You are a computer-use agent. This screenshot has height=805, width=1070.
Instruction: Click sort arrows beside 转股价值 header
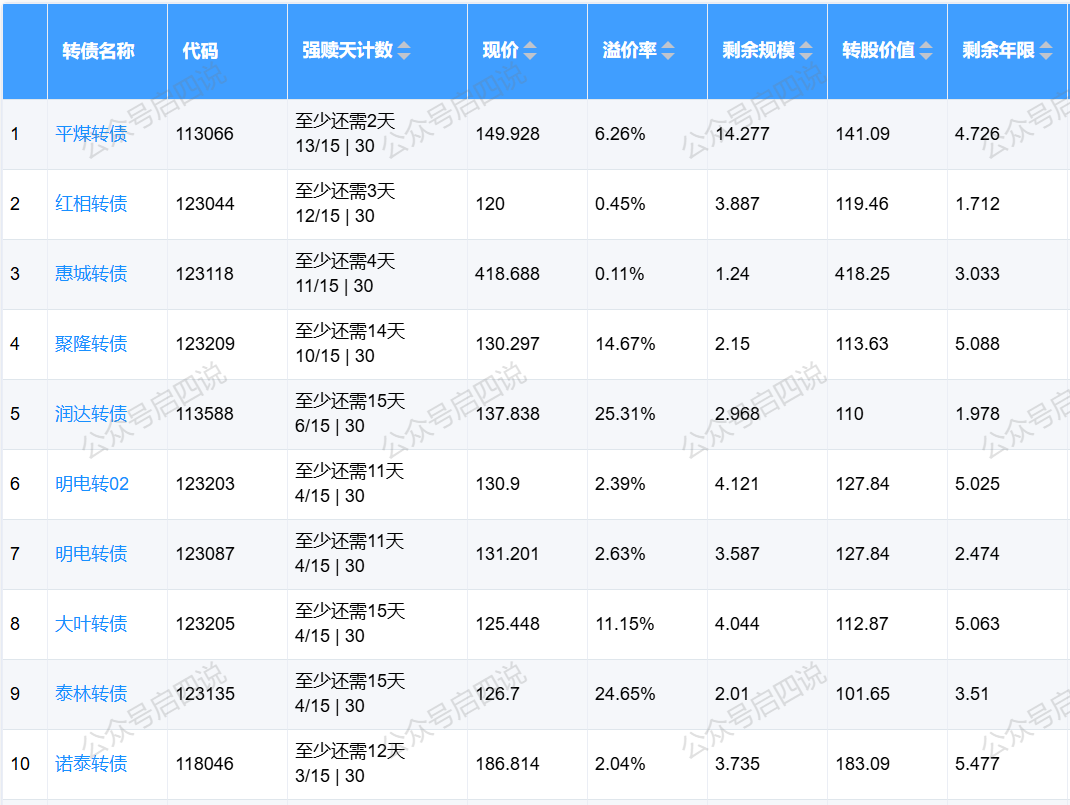coord(926,51)
